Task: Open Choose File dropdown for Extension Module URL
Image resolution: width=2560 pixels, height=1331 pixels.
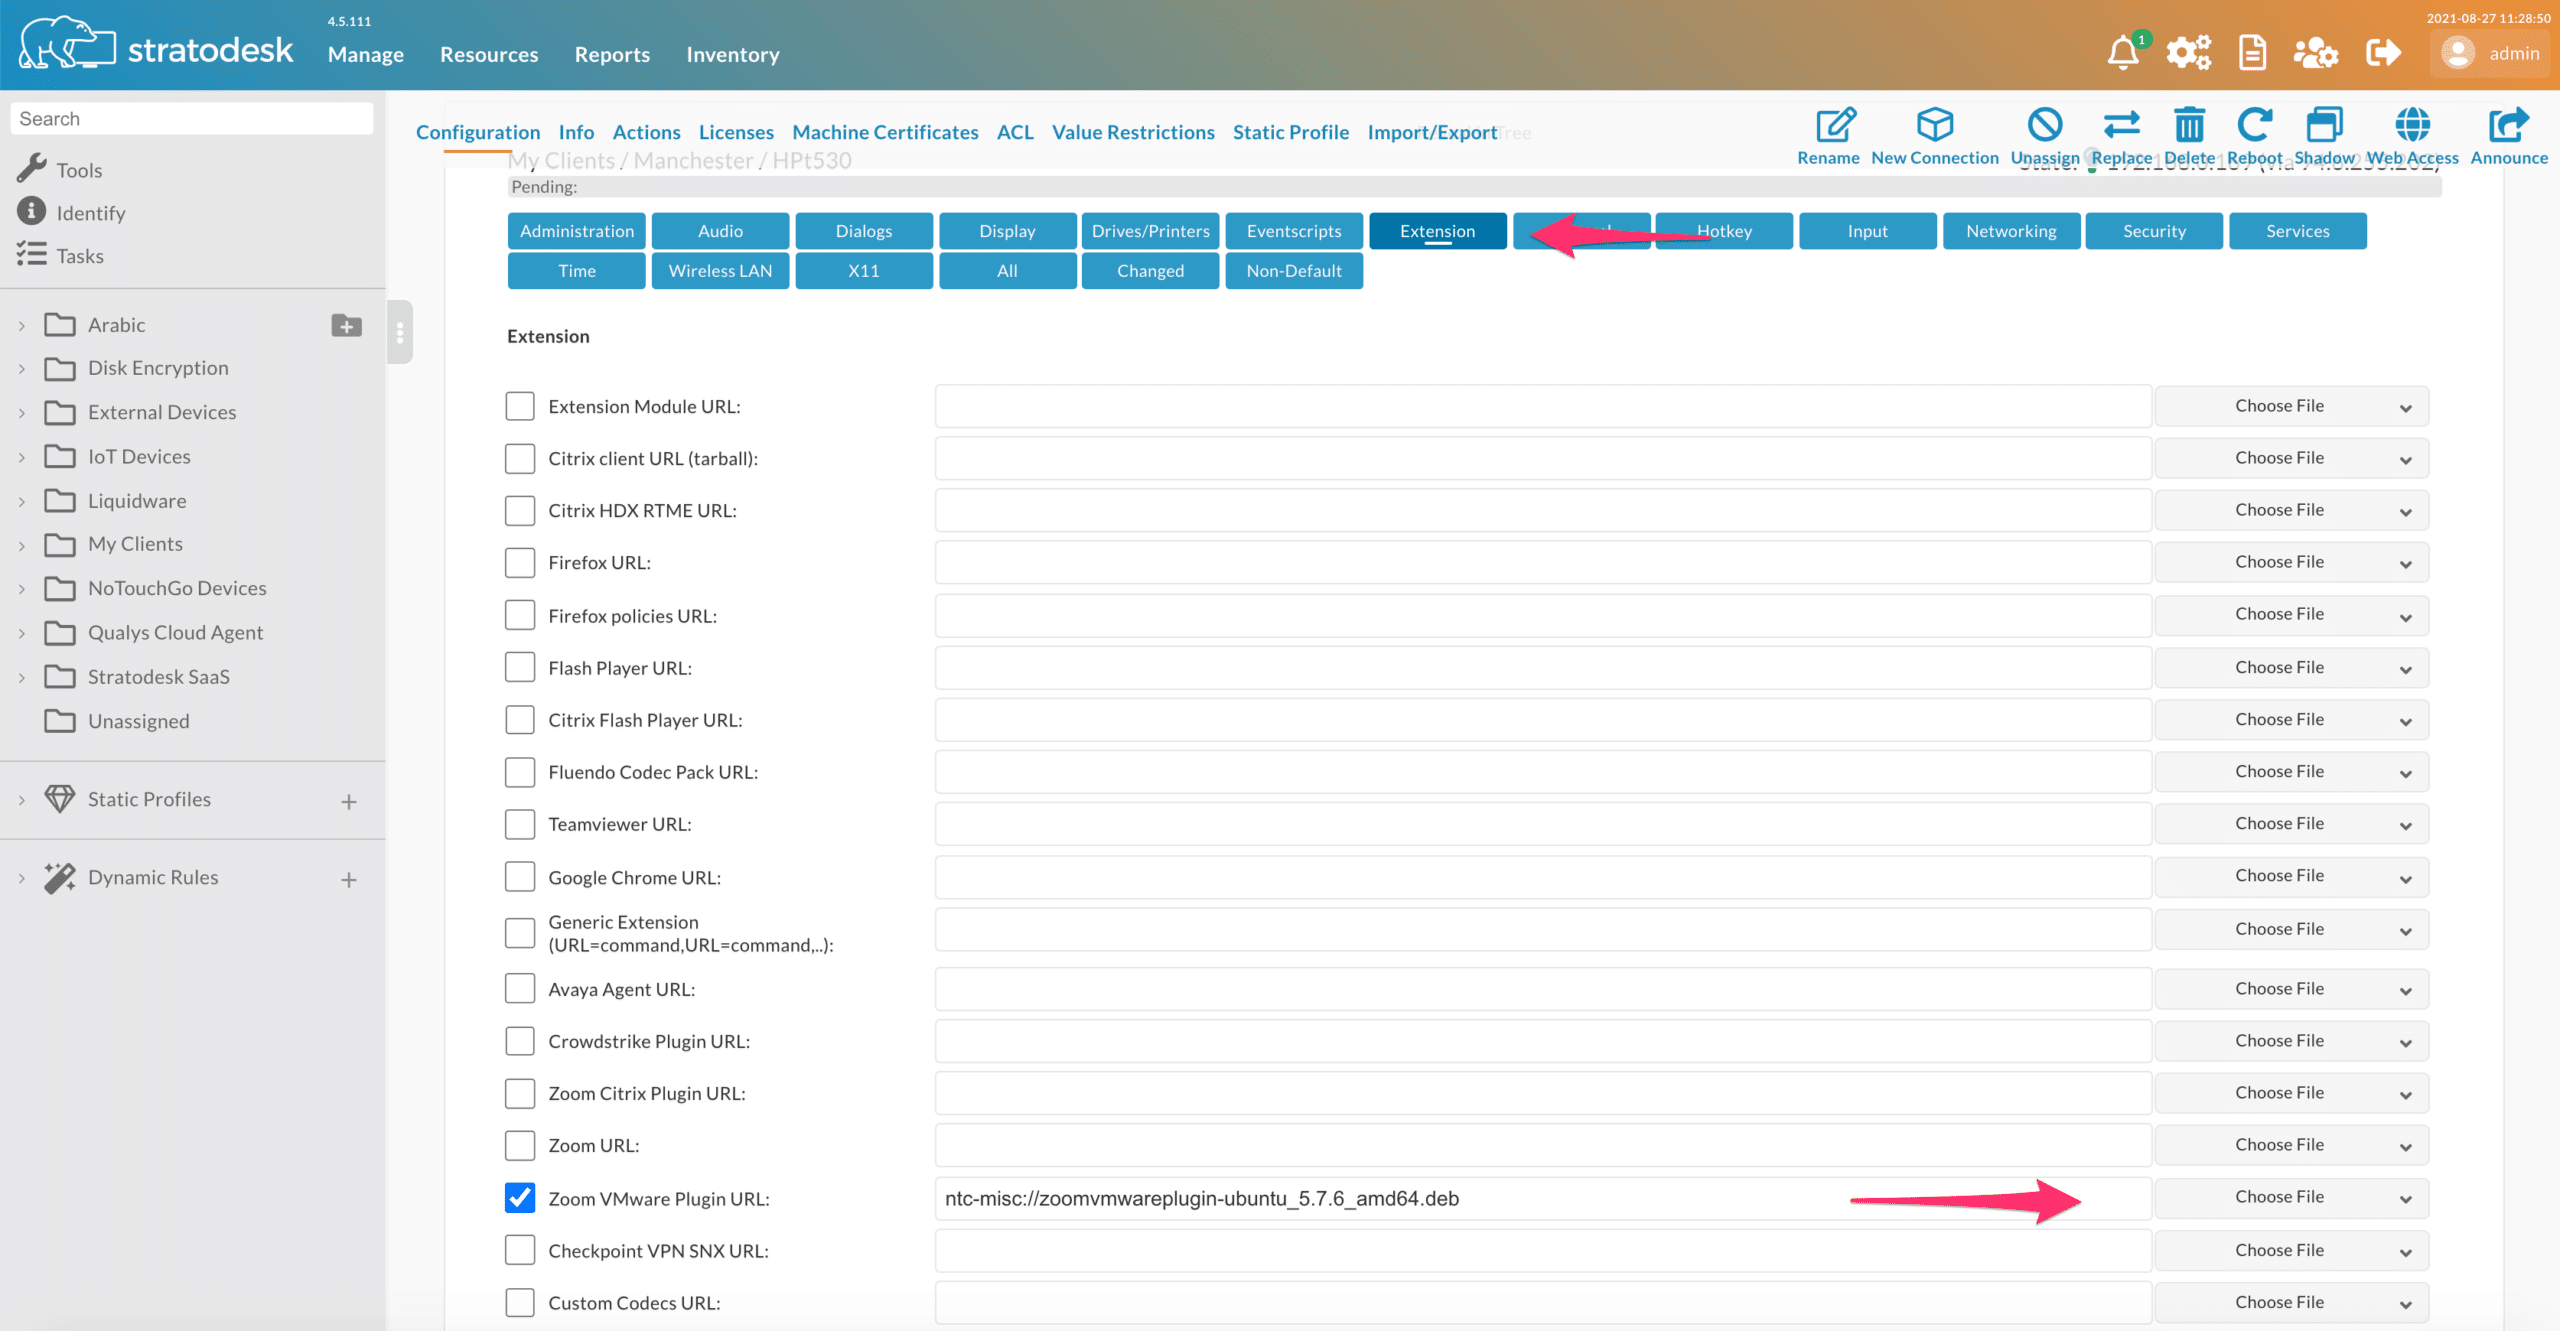Action: pos(2292,406)
